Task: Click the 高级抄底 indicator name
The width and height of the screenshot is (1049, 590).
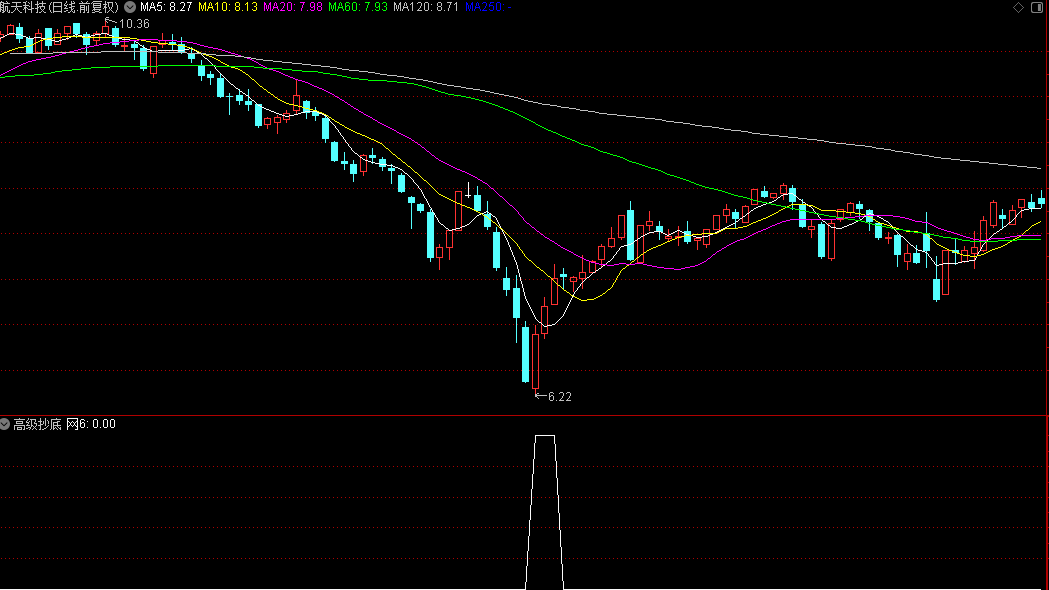Action: point(37,424)
